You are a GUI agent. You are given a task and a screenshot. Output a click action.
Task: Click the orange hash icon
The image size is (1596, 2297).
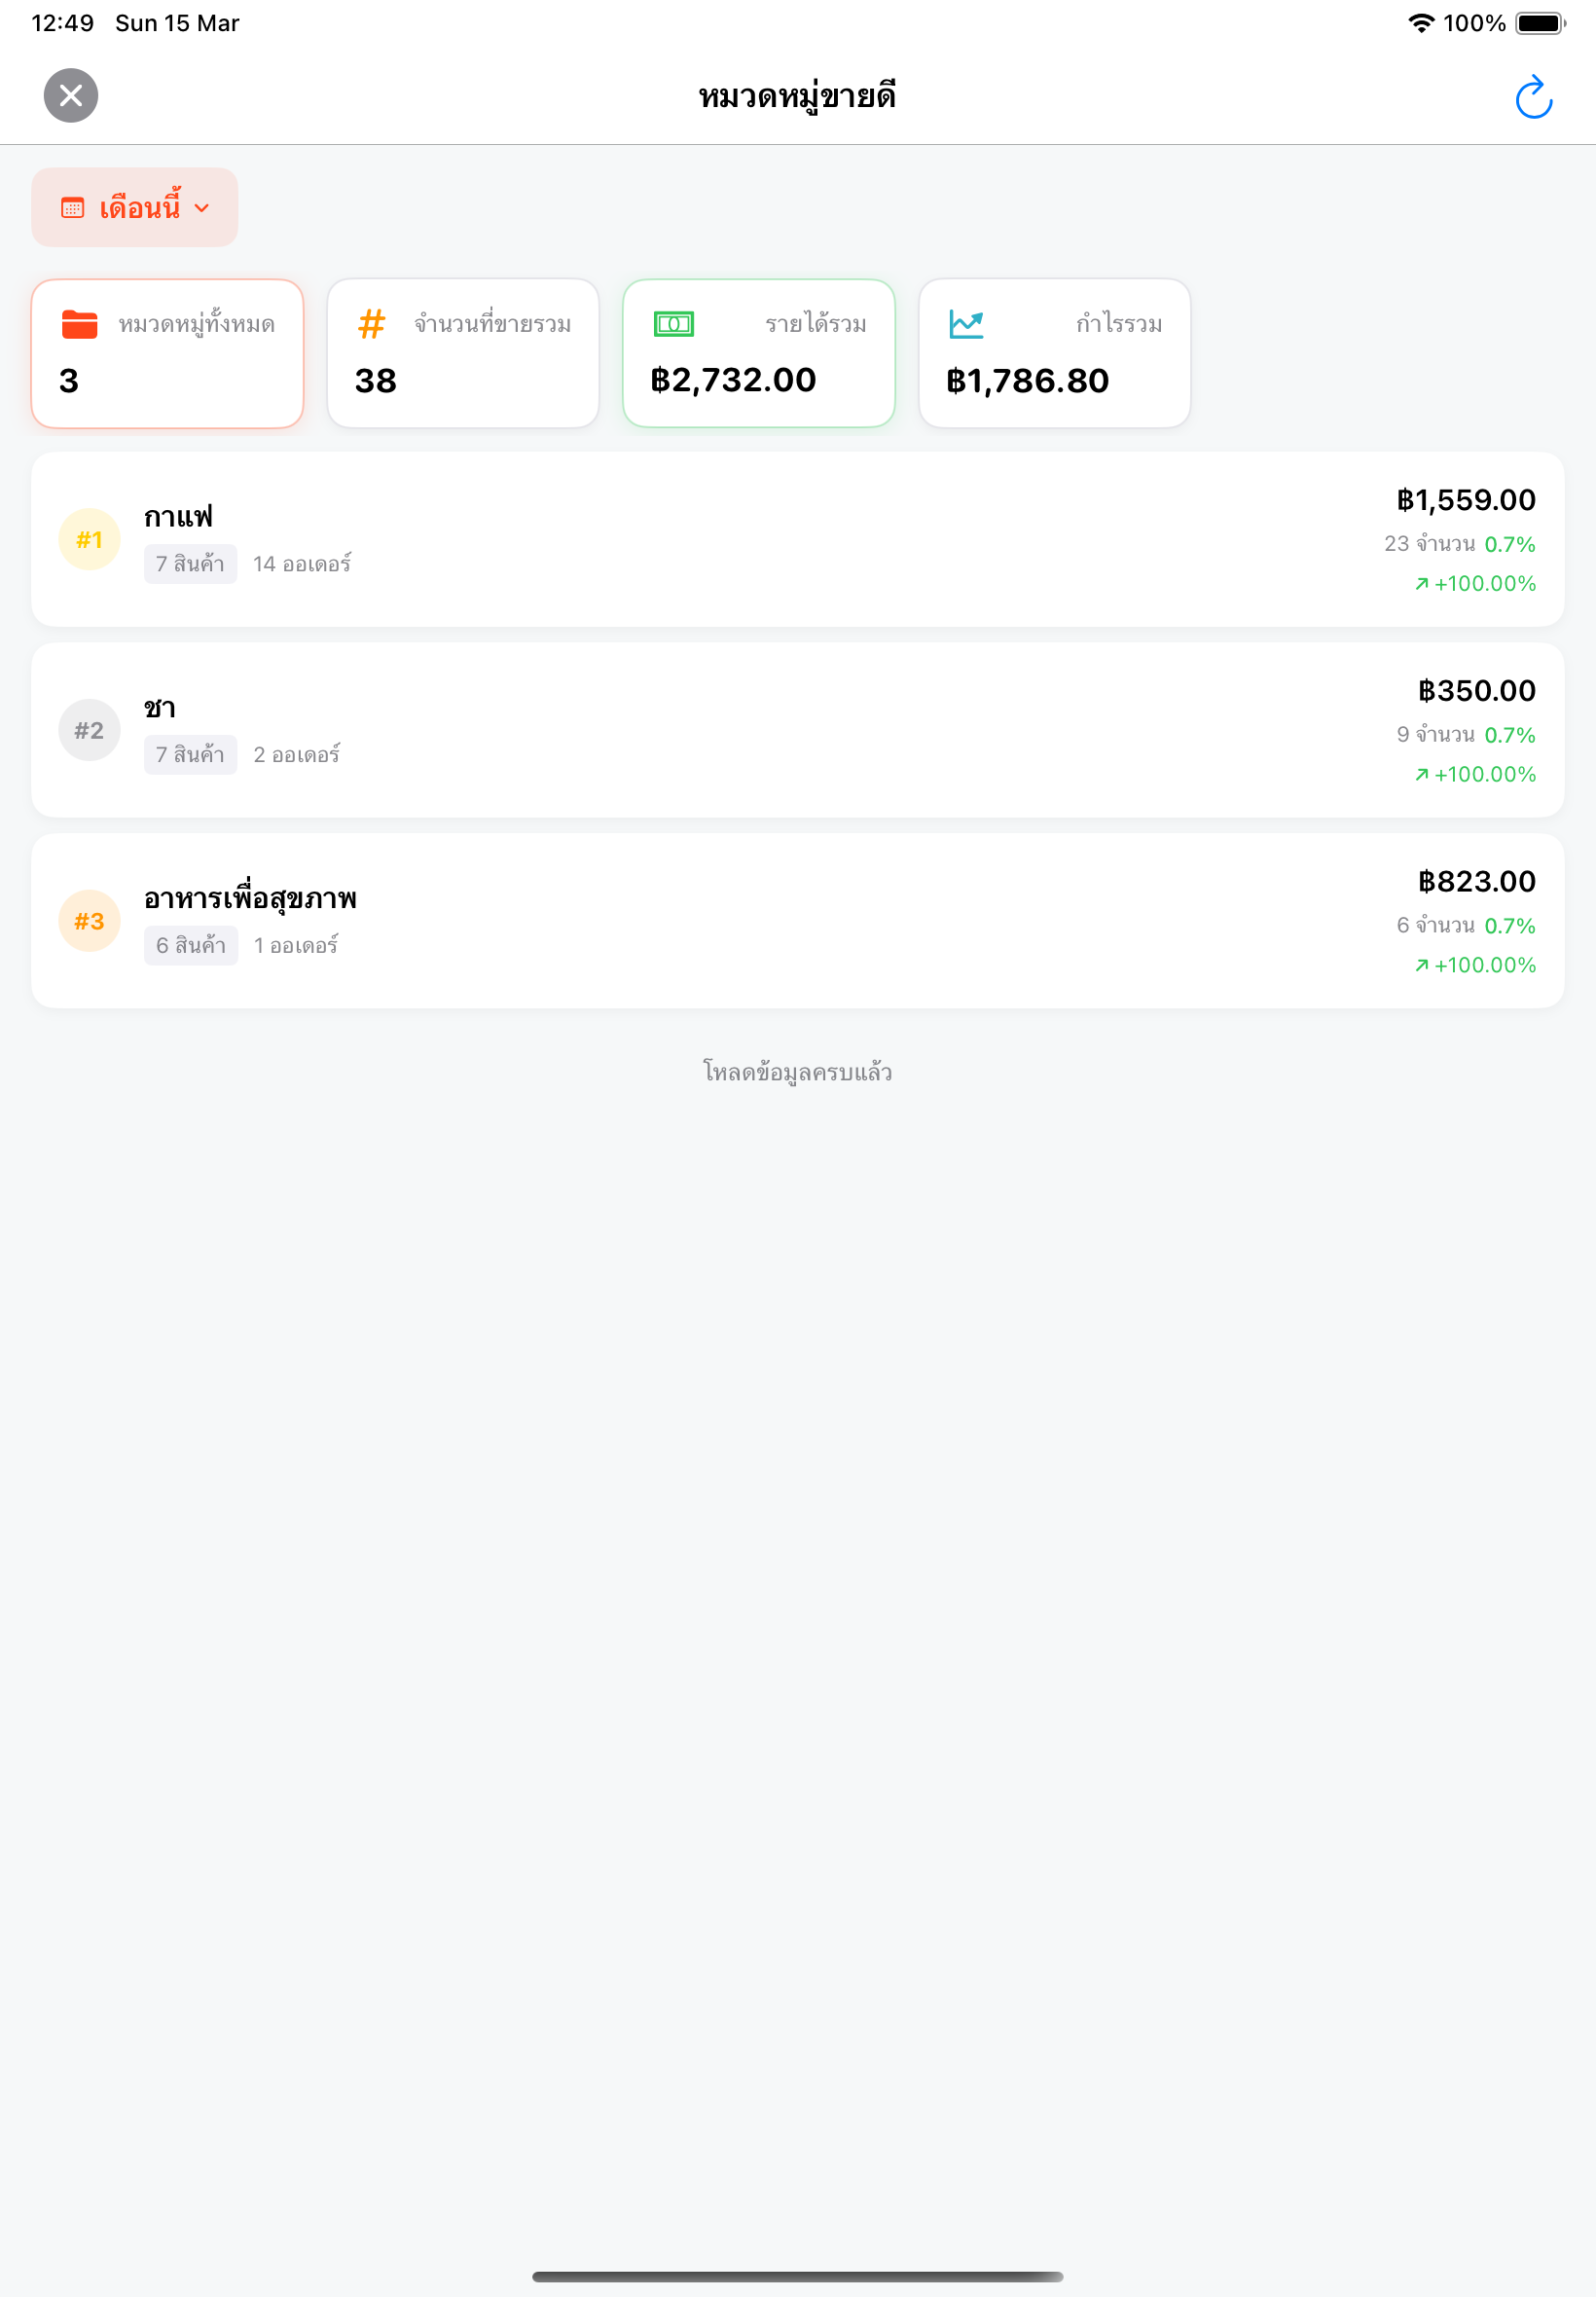(372, 325)
